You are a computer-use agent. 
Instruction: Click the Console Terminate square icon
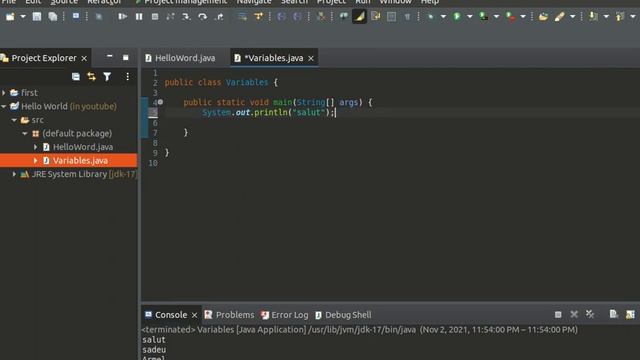pyautogui.click(x=558, y=314)
